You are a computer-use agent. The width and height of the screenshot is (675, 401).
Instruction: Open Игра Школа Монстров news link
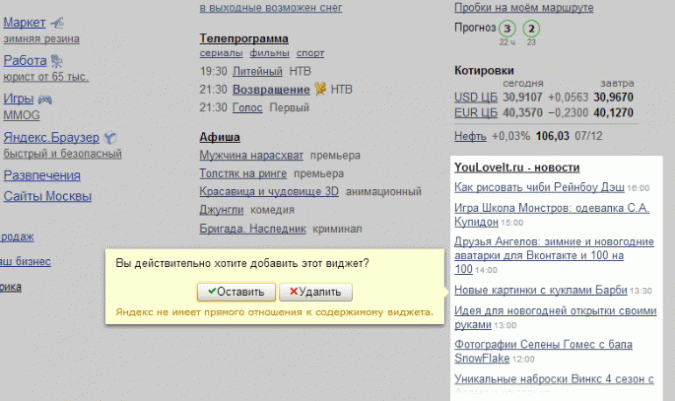pos(552,215)
